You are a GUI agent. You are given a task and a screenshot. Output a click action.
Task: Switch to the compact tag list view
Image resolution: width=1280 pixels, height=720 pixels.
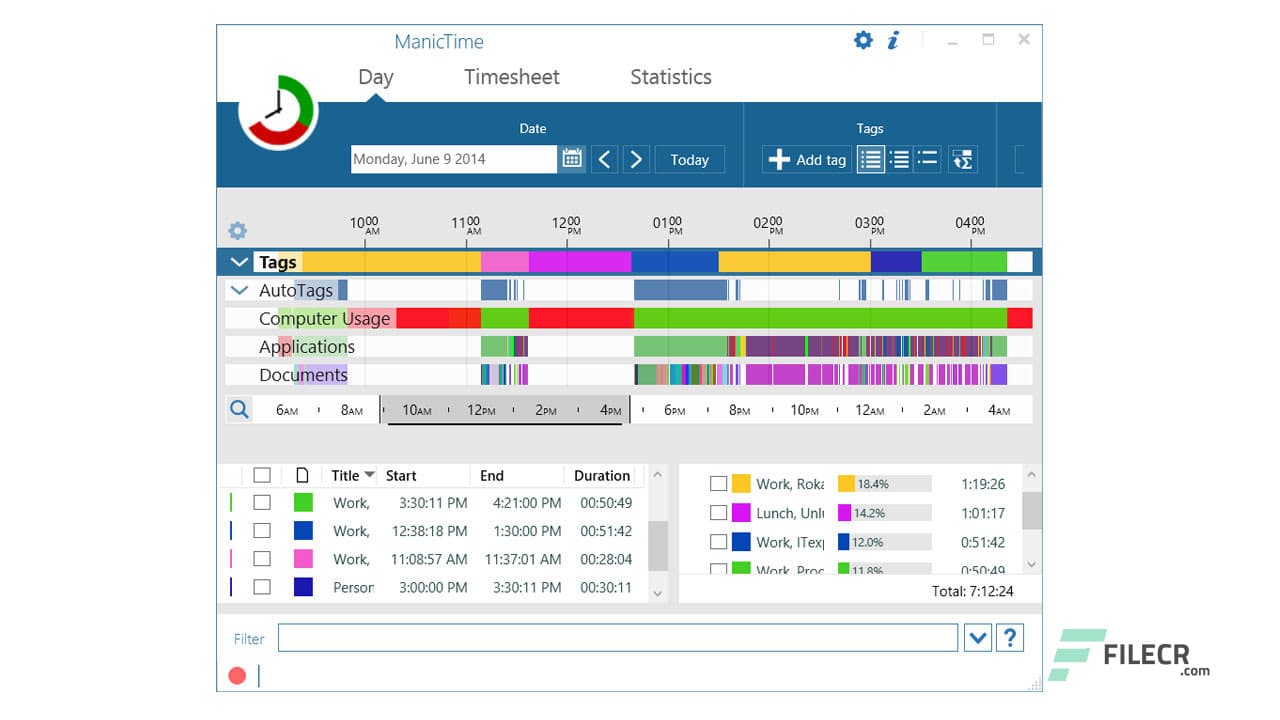tap(898, 159)
